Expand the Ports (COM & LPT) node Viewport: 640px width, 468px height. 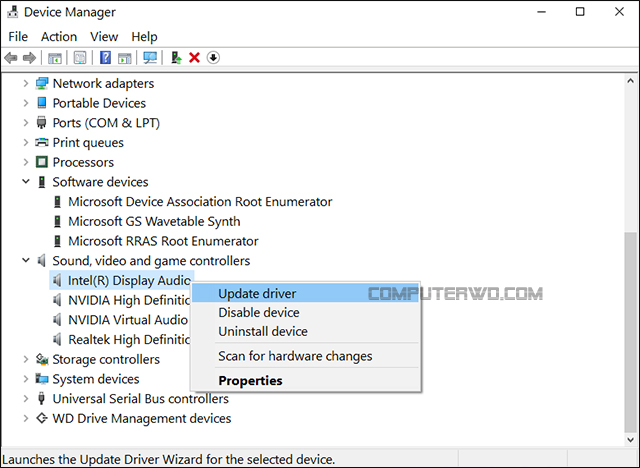tap(26, 123)
